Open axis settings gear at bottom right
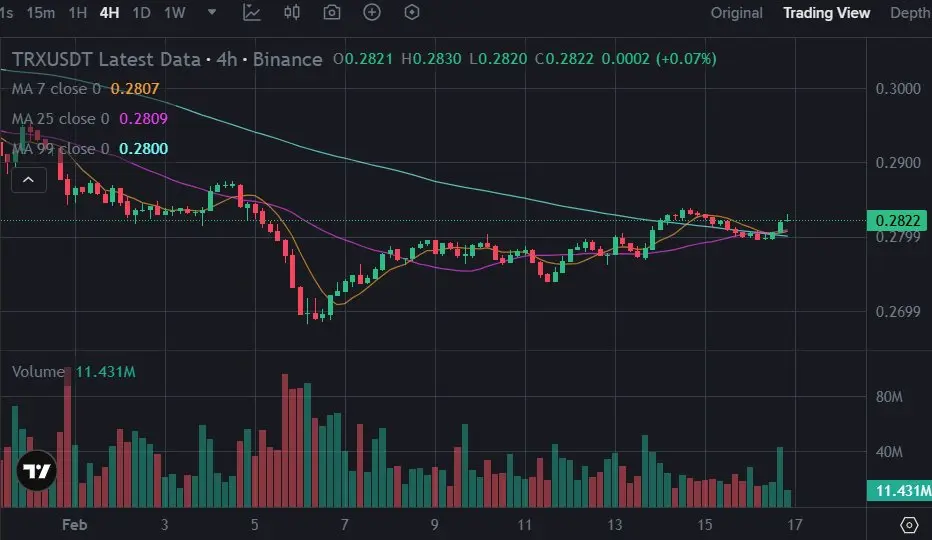 [909, 525]
